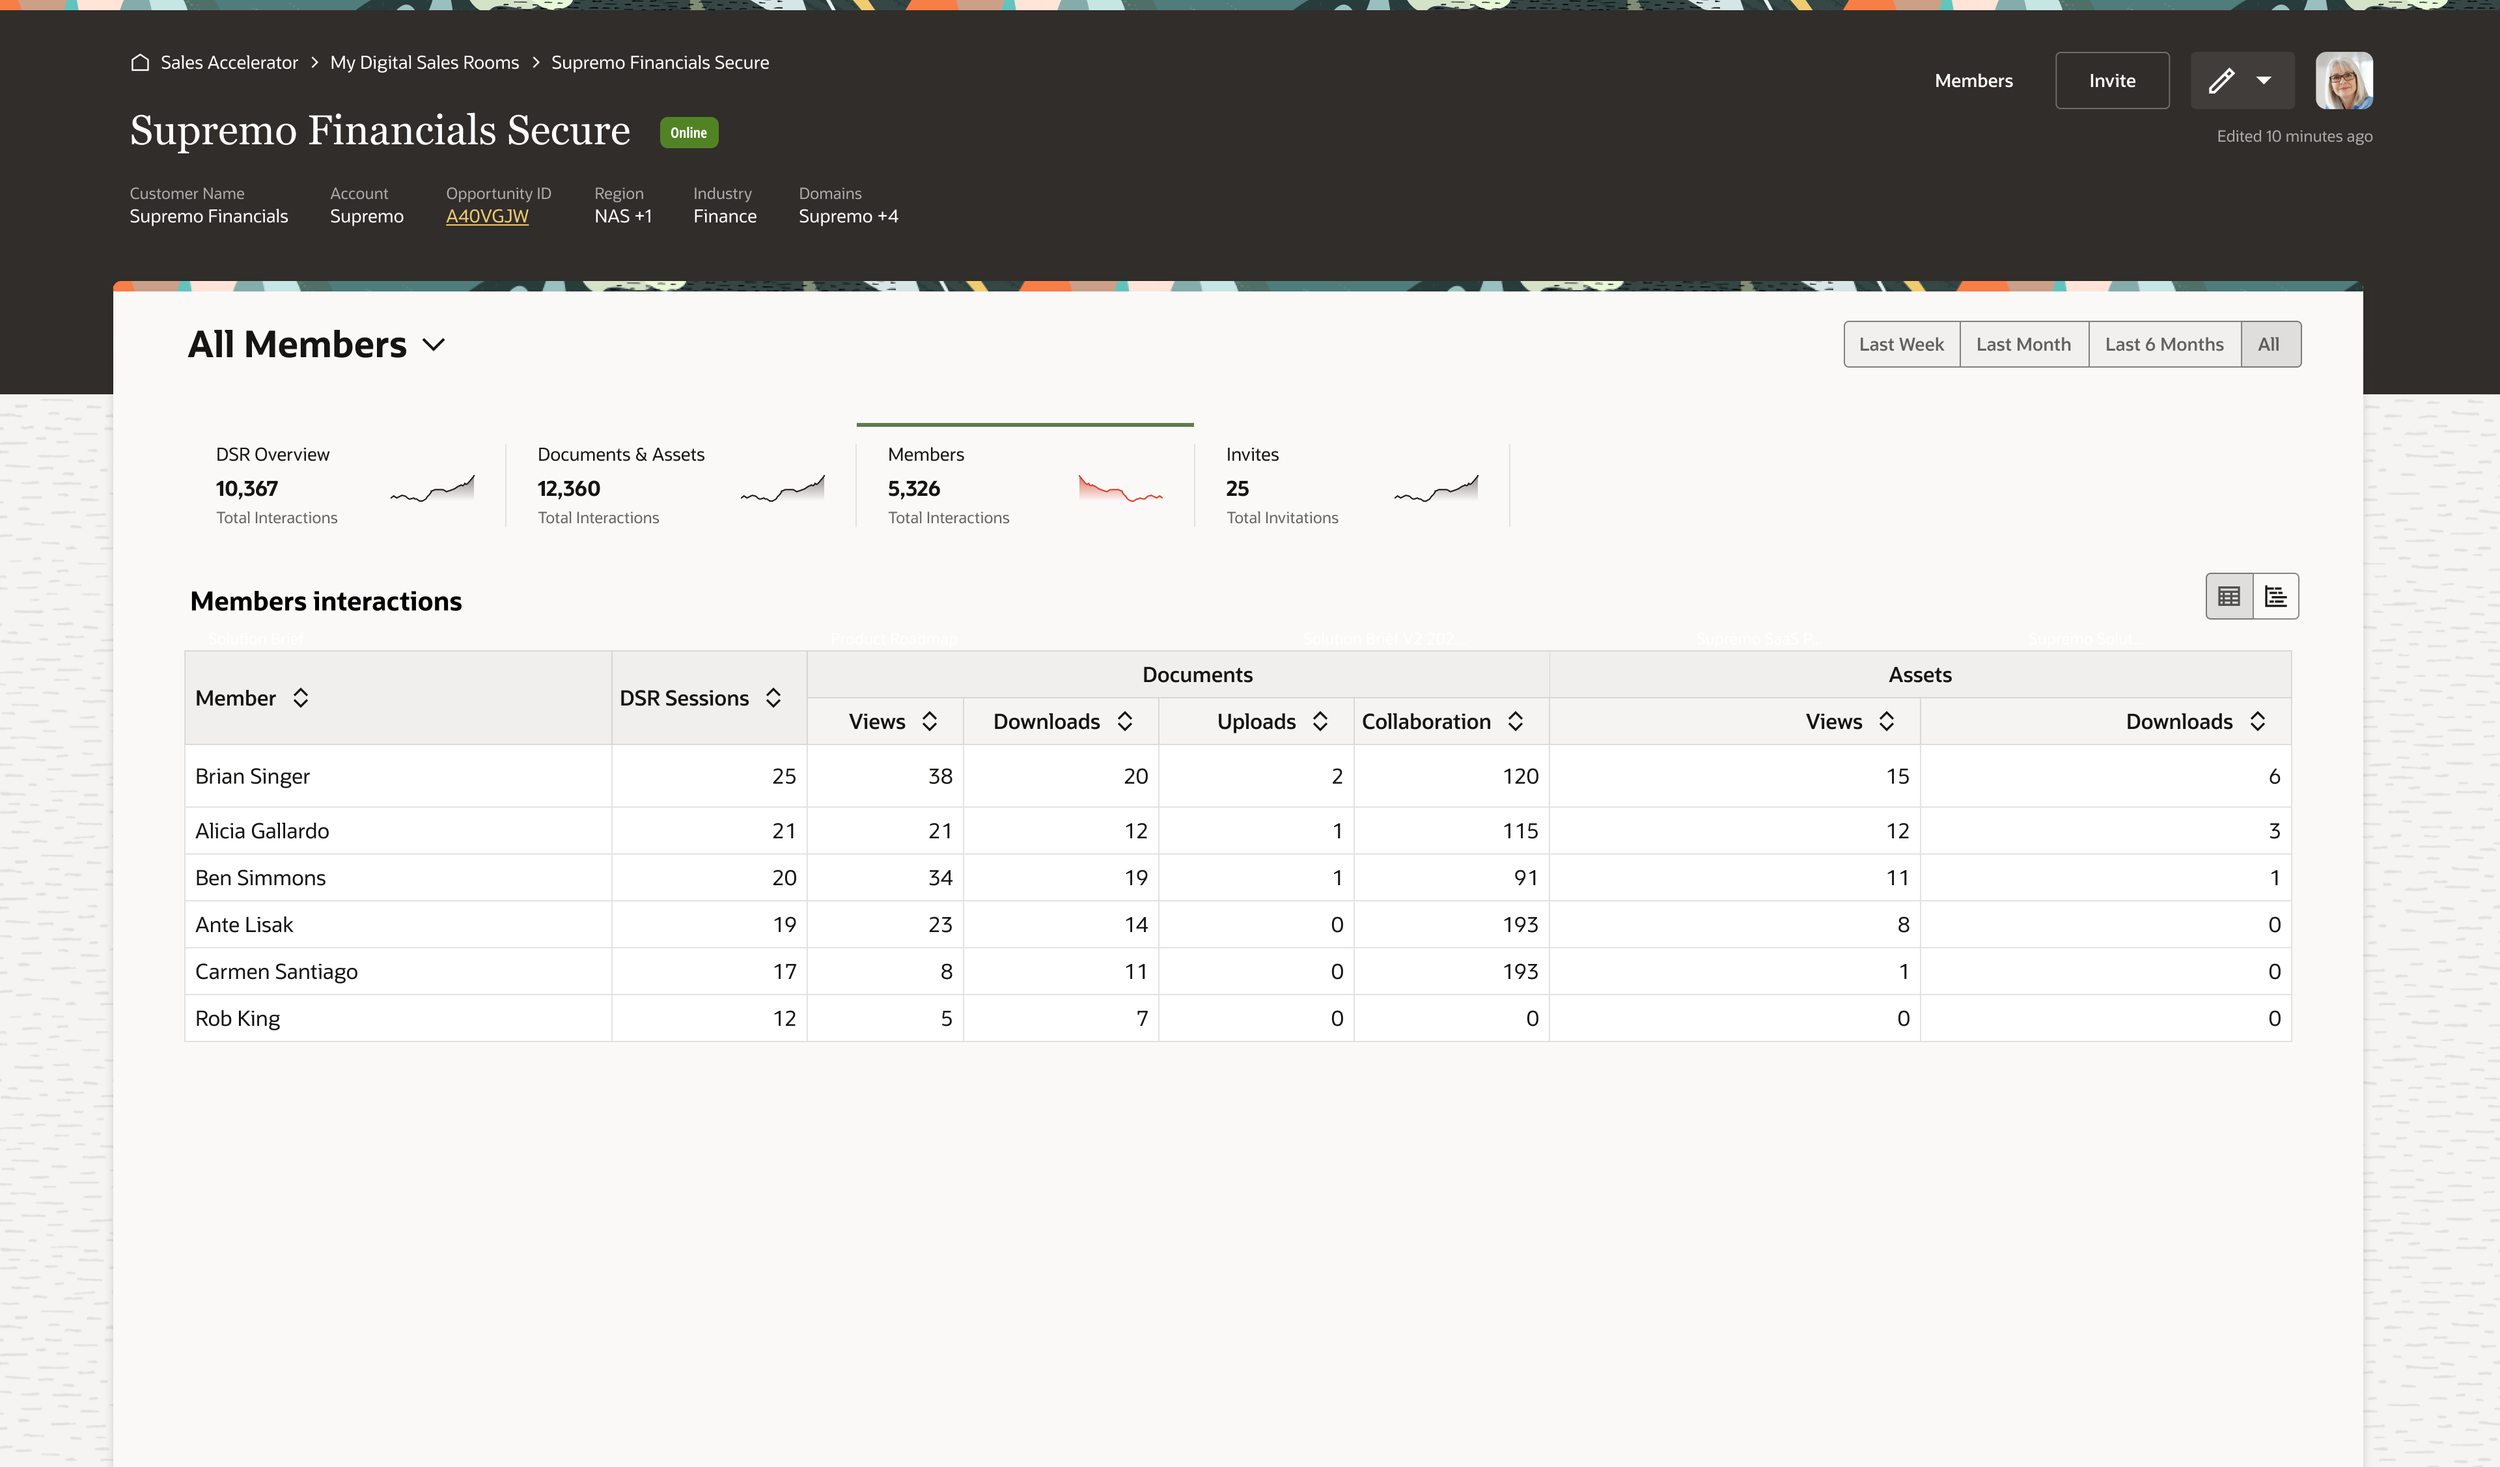Screen dimensions: 2500x1467
Task: Switch to bar chart view icon
Action: [x=2275, y=597]
